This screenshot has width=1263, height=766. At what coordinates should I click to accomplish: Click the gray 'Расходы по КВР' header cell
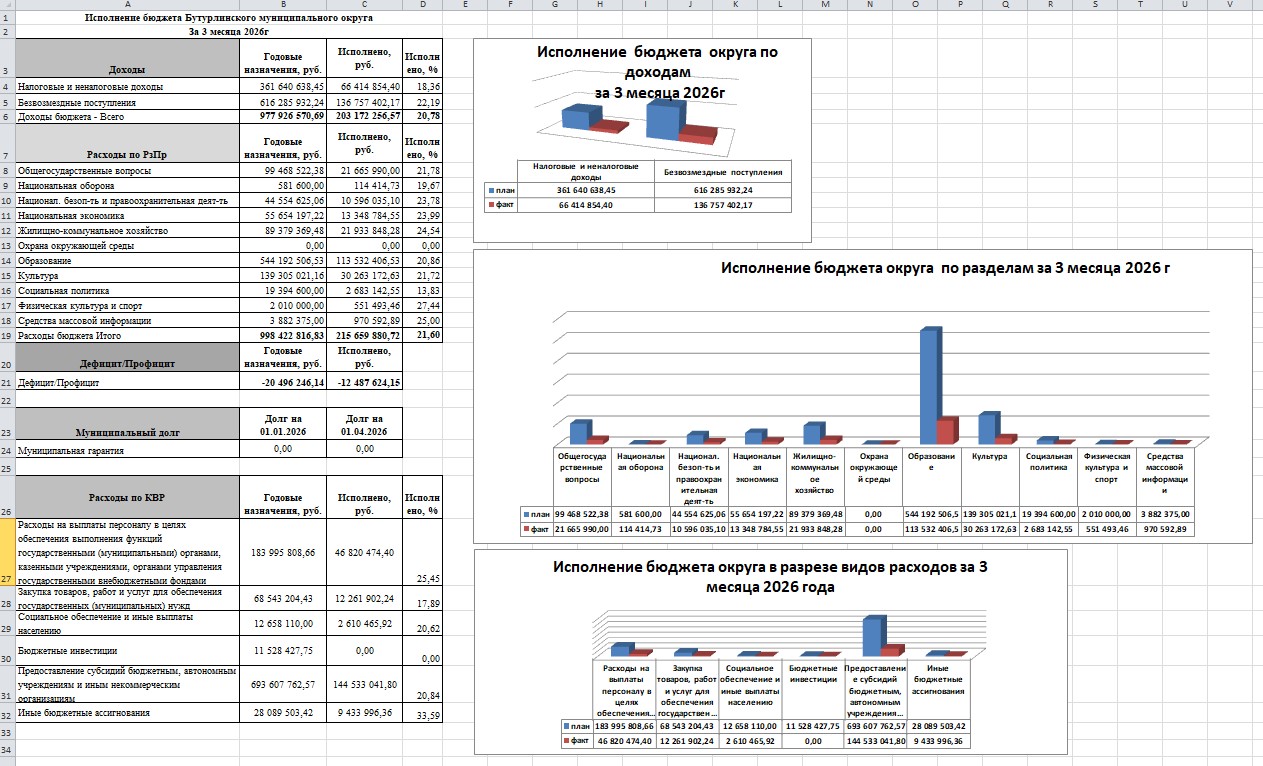click(127, 496)
